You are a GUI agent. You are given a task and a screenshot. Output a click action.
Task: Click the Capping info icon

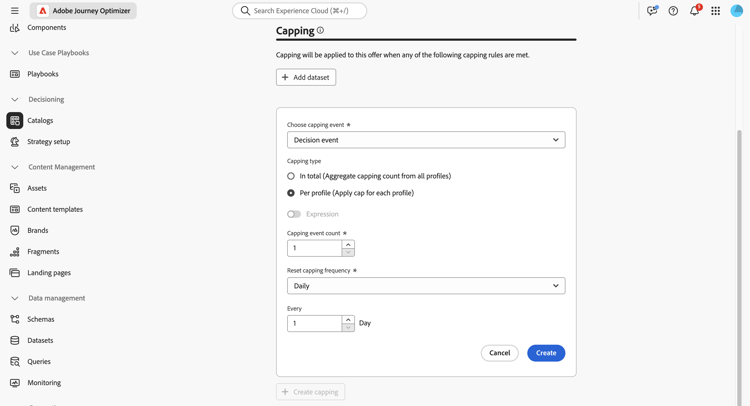[320, 31]
